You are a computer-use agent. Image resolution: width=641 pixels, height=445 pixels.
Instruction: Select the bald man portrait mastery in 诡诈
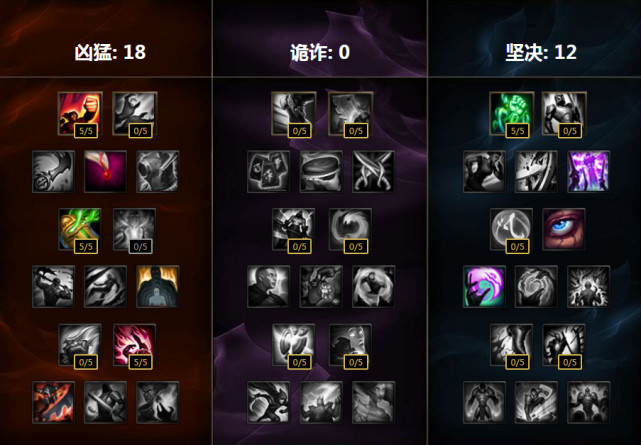point(269,287)
